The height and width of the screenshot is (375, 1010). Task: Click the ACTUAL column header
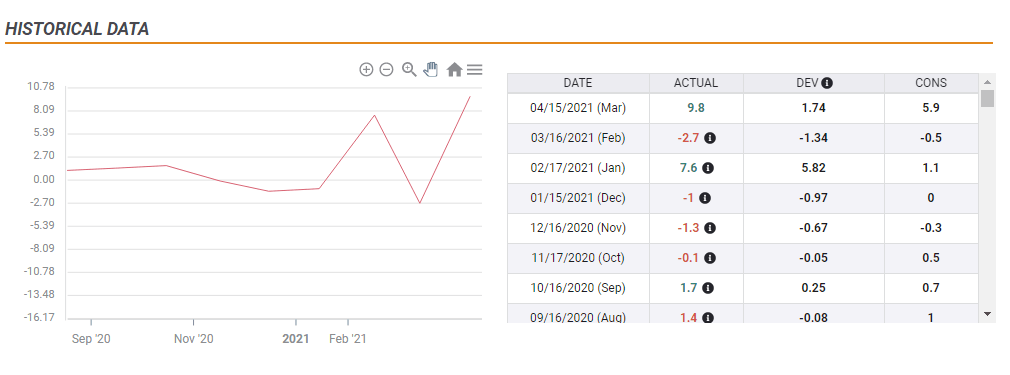(696, 83)
